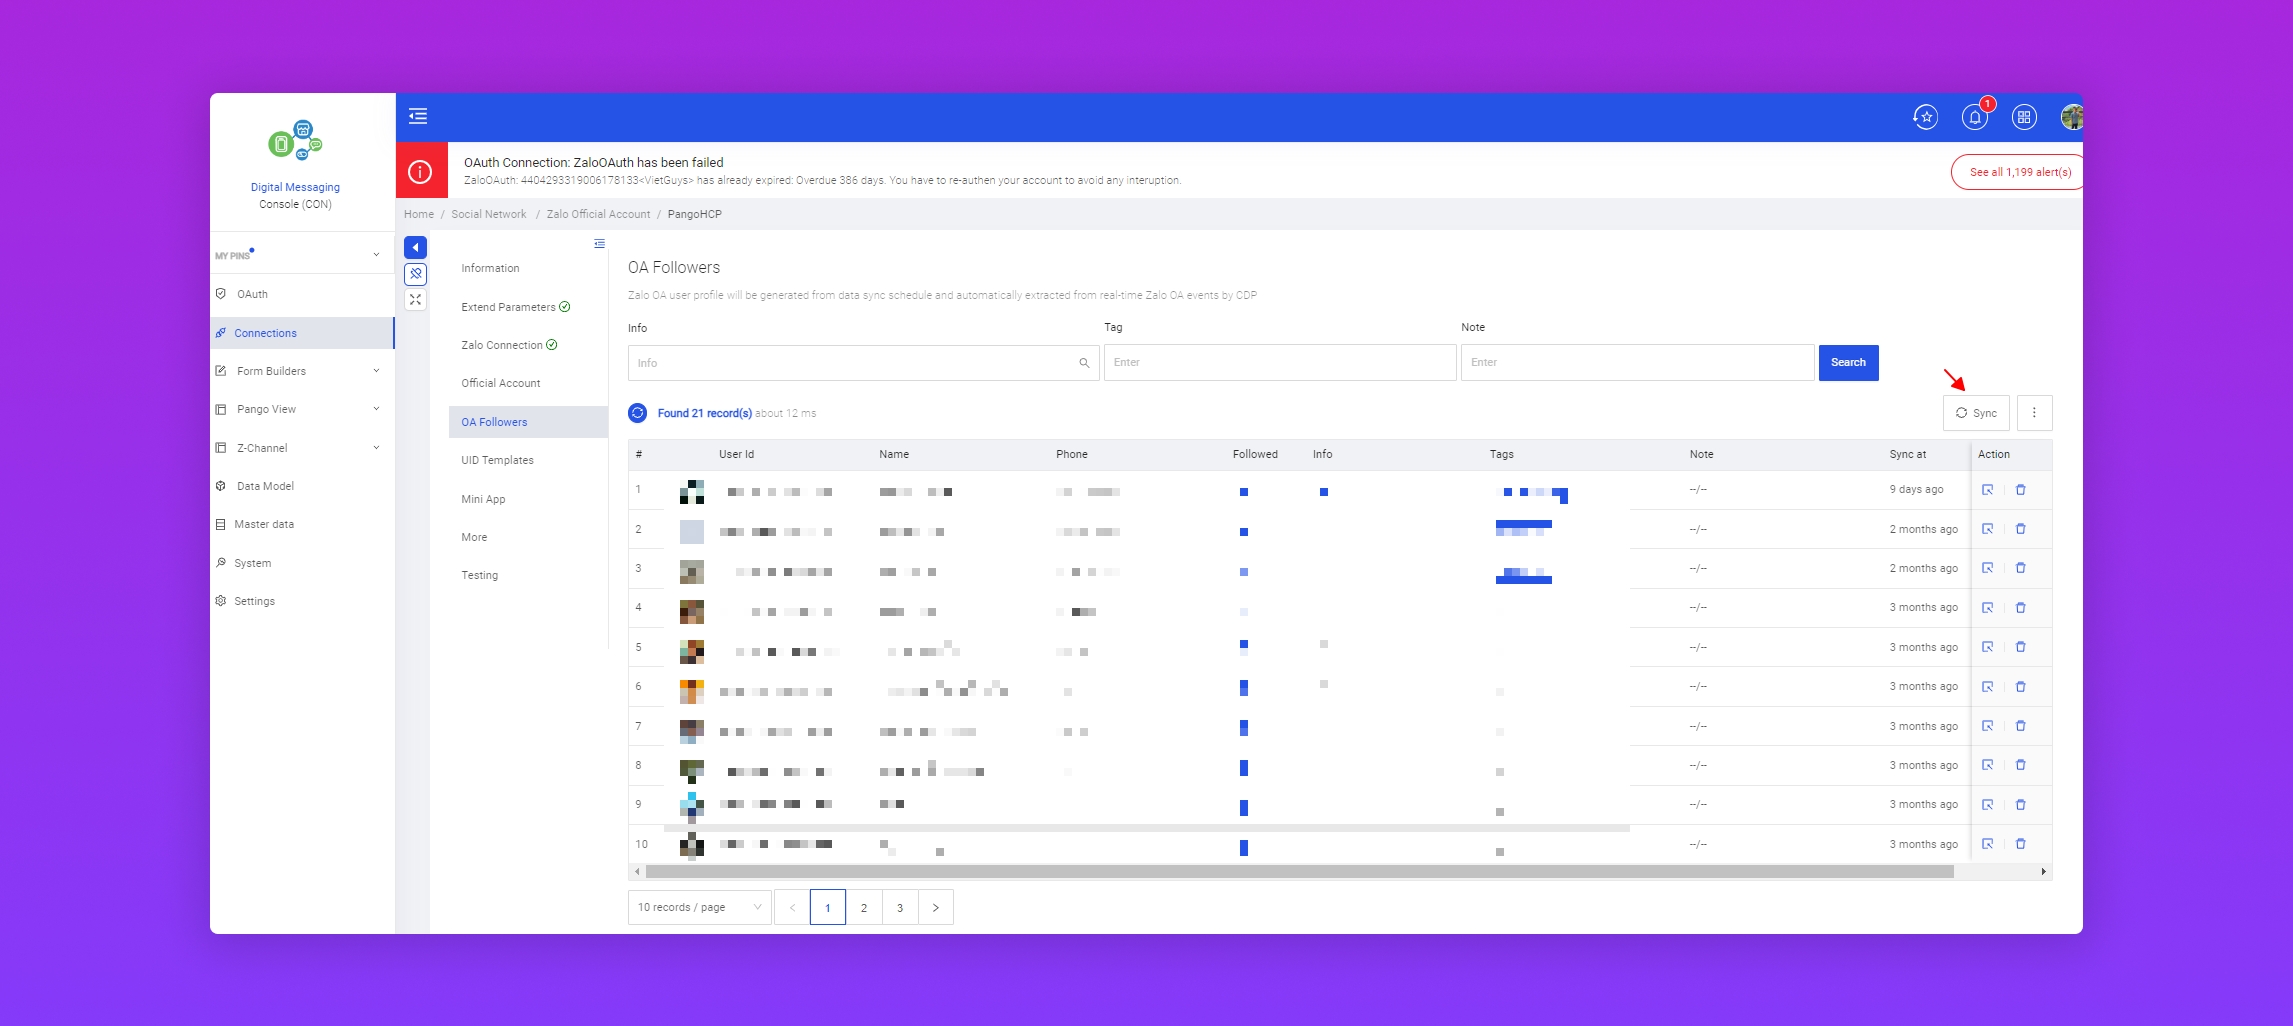2293x1026 pixels.
Task: Click the apps grid icon in header
Action: [2024, 118]
